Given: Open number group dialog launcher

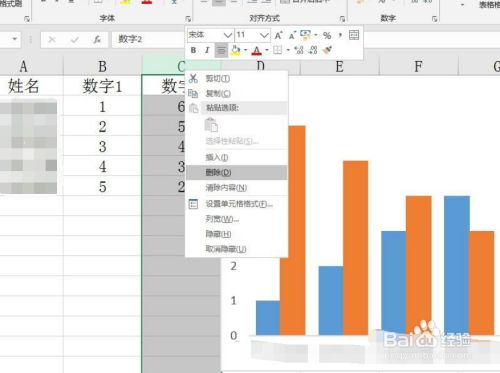Looking at the screenshot, I should 434,19.
